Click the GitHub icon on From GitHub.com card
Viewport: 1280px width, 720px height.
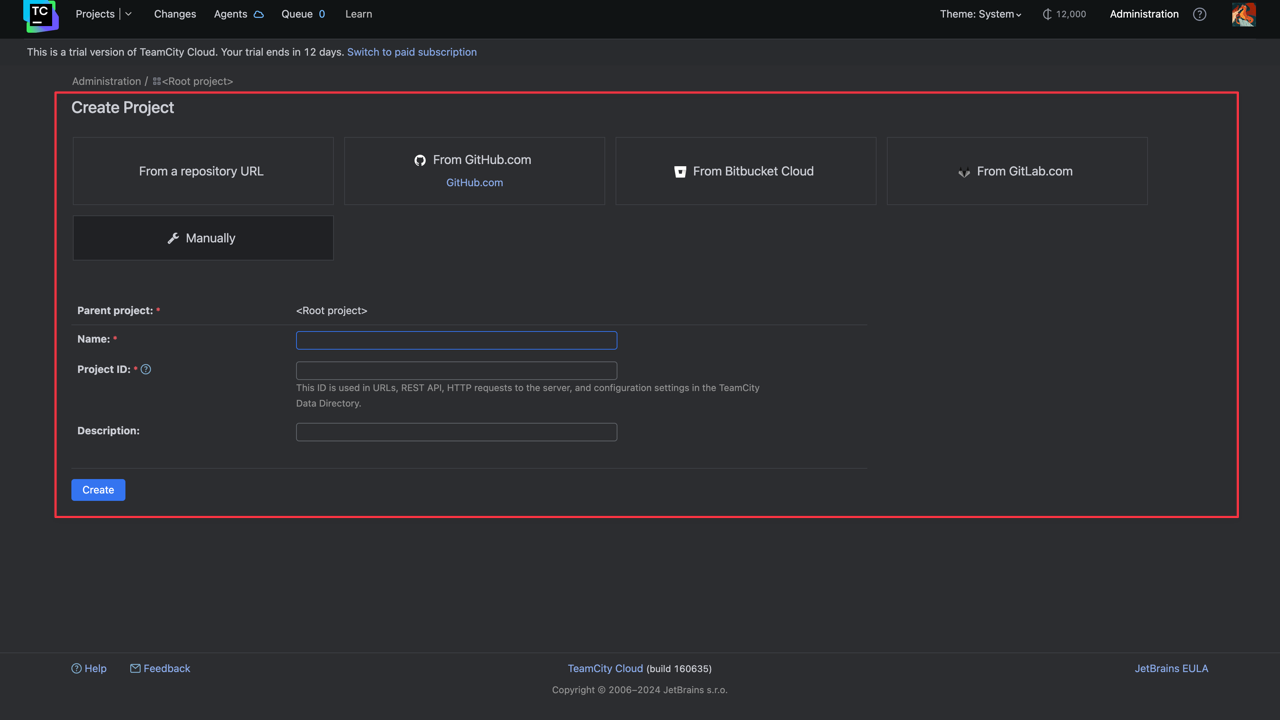(419, 159)
